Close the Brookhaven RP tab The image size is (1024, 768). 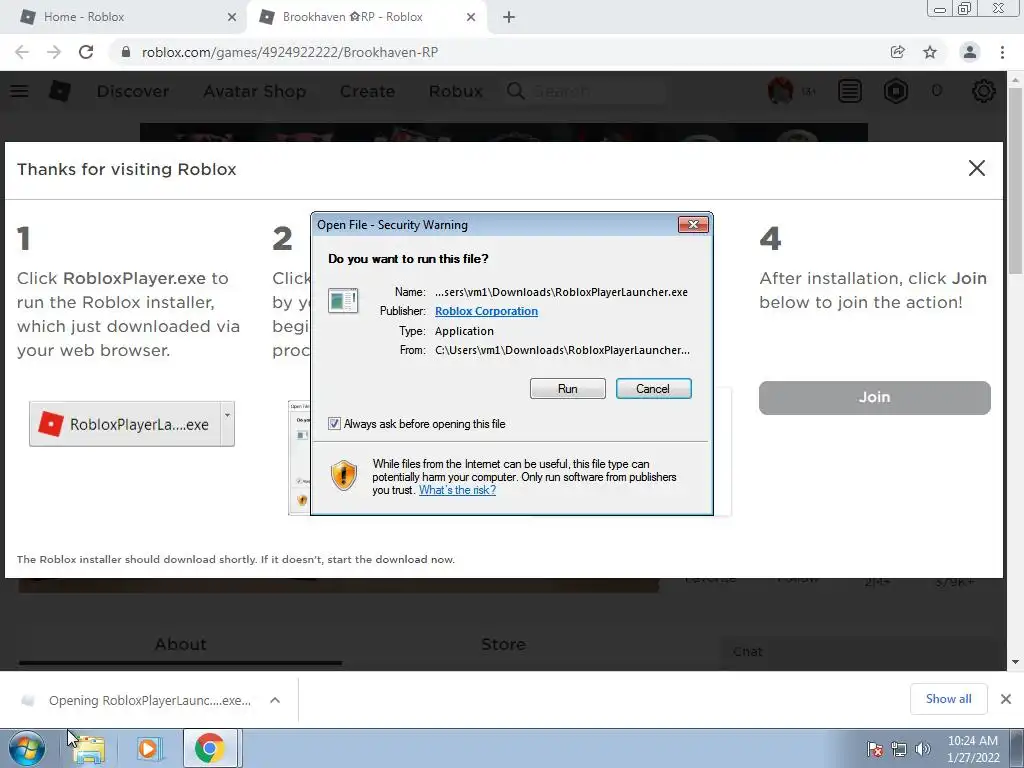[471, 18]
